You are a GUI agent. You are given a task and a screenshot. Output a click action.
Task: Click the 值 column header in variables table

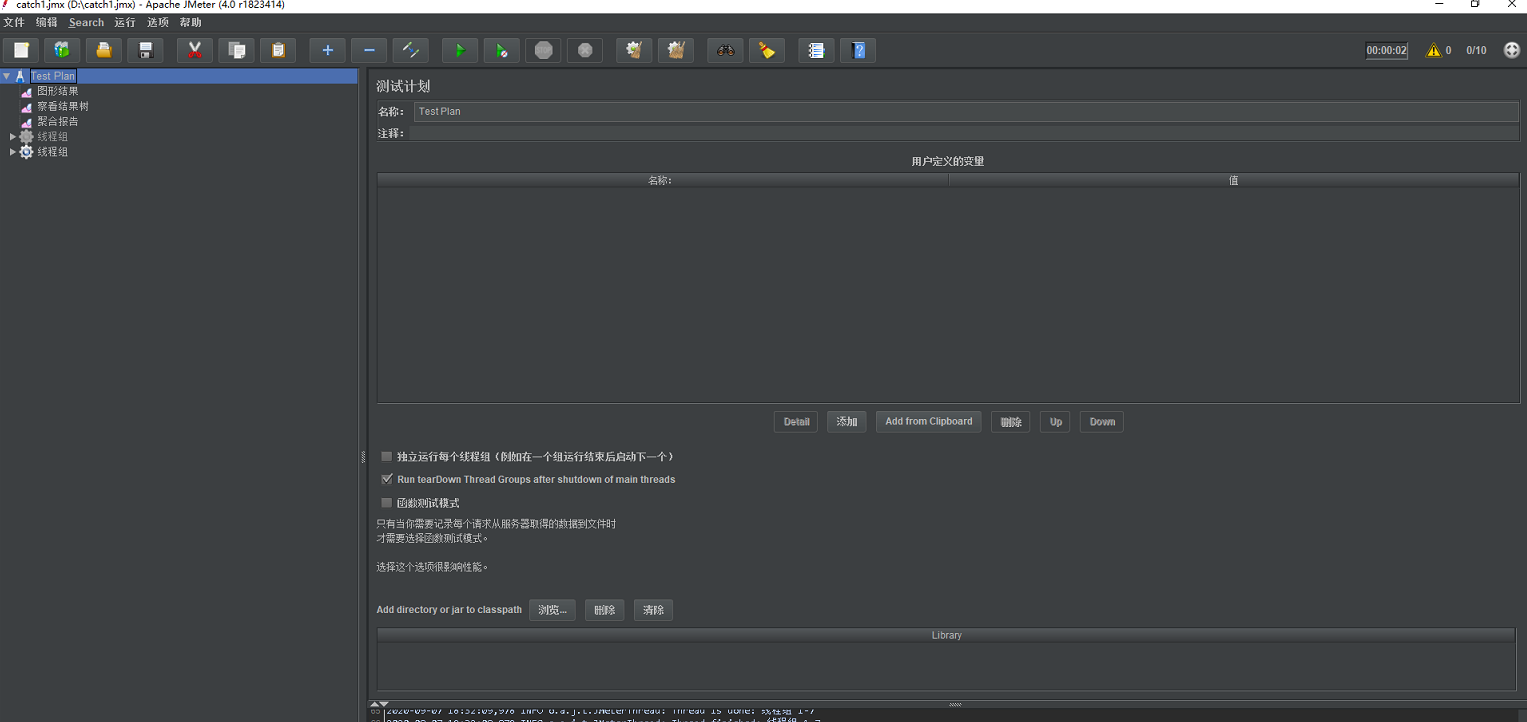pyautogui.click(x=1234, y=181)
